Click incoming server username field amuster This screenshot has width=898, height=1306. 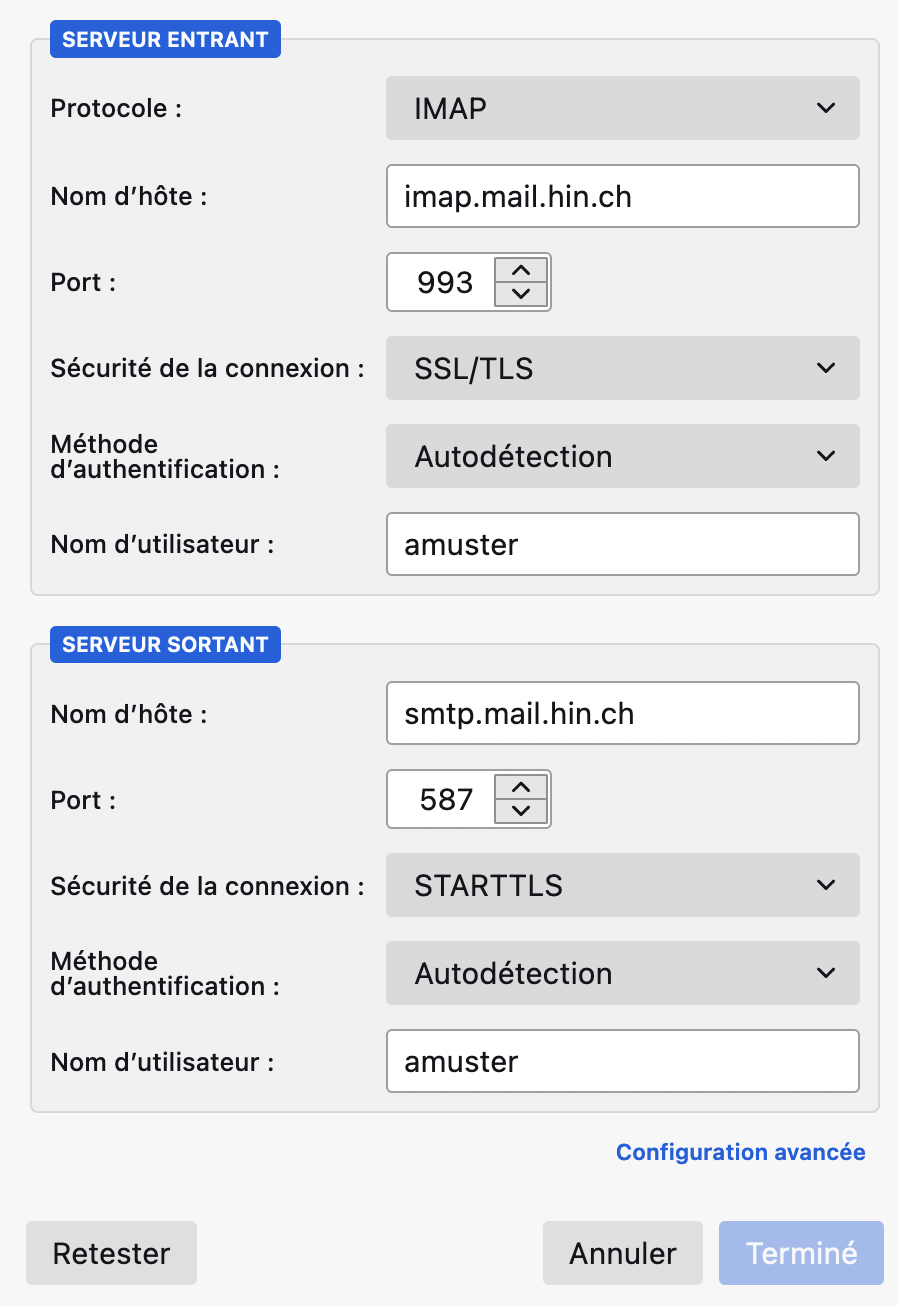623,544
